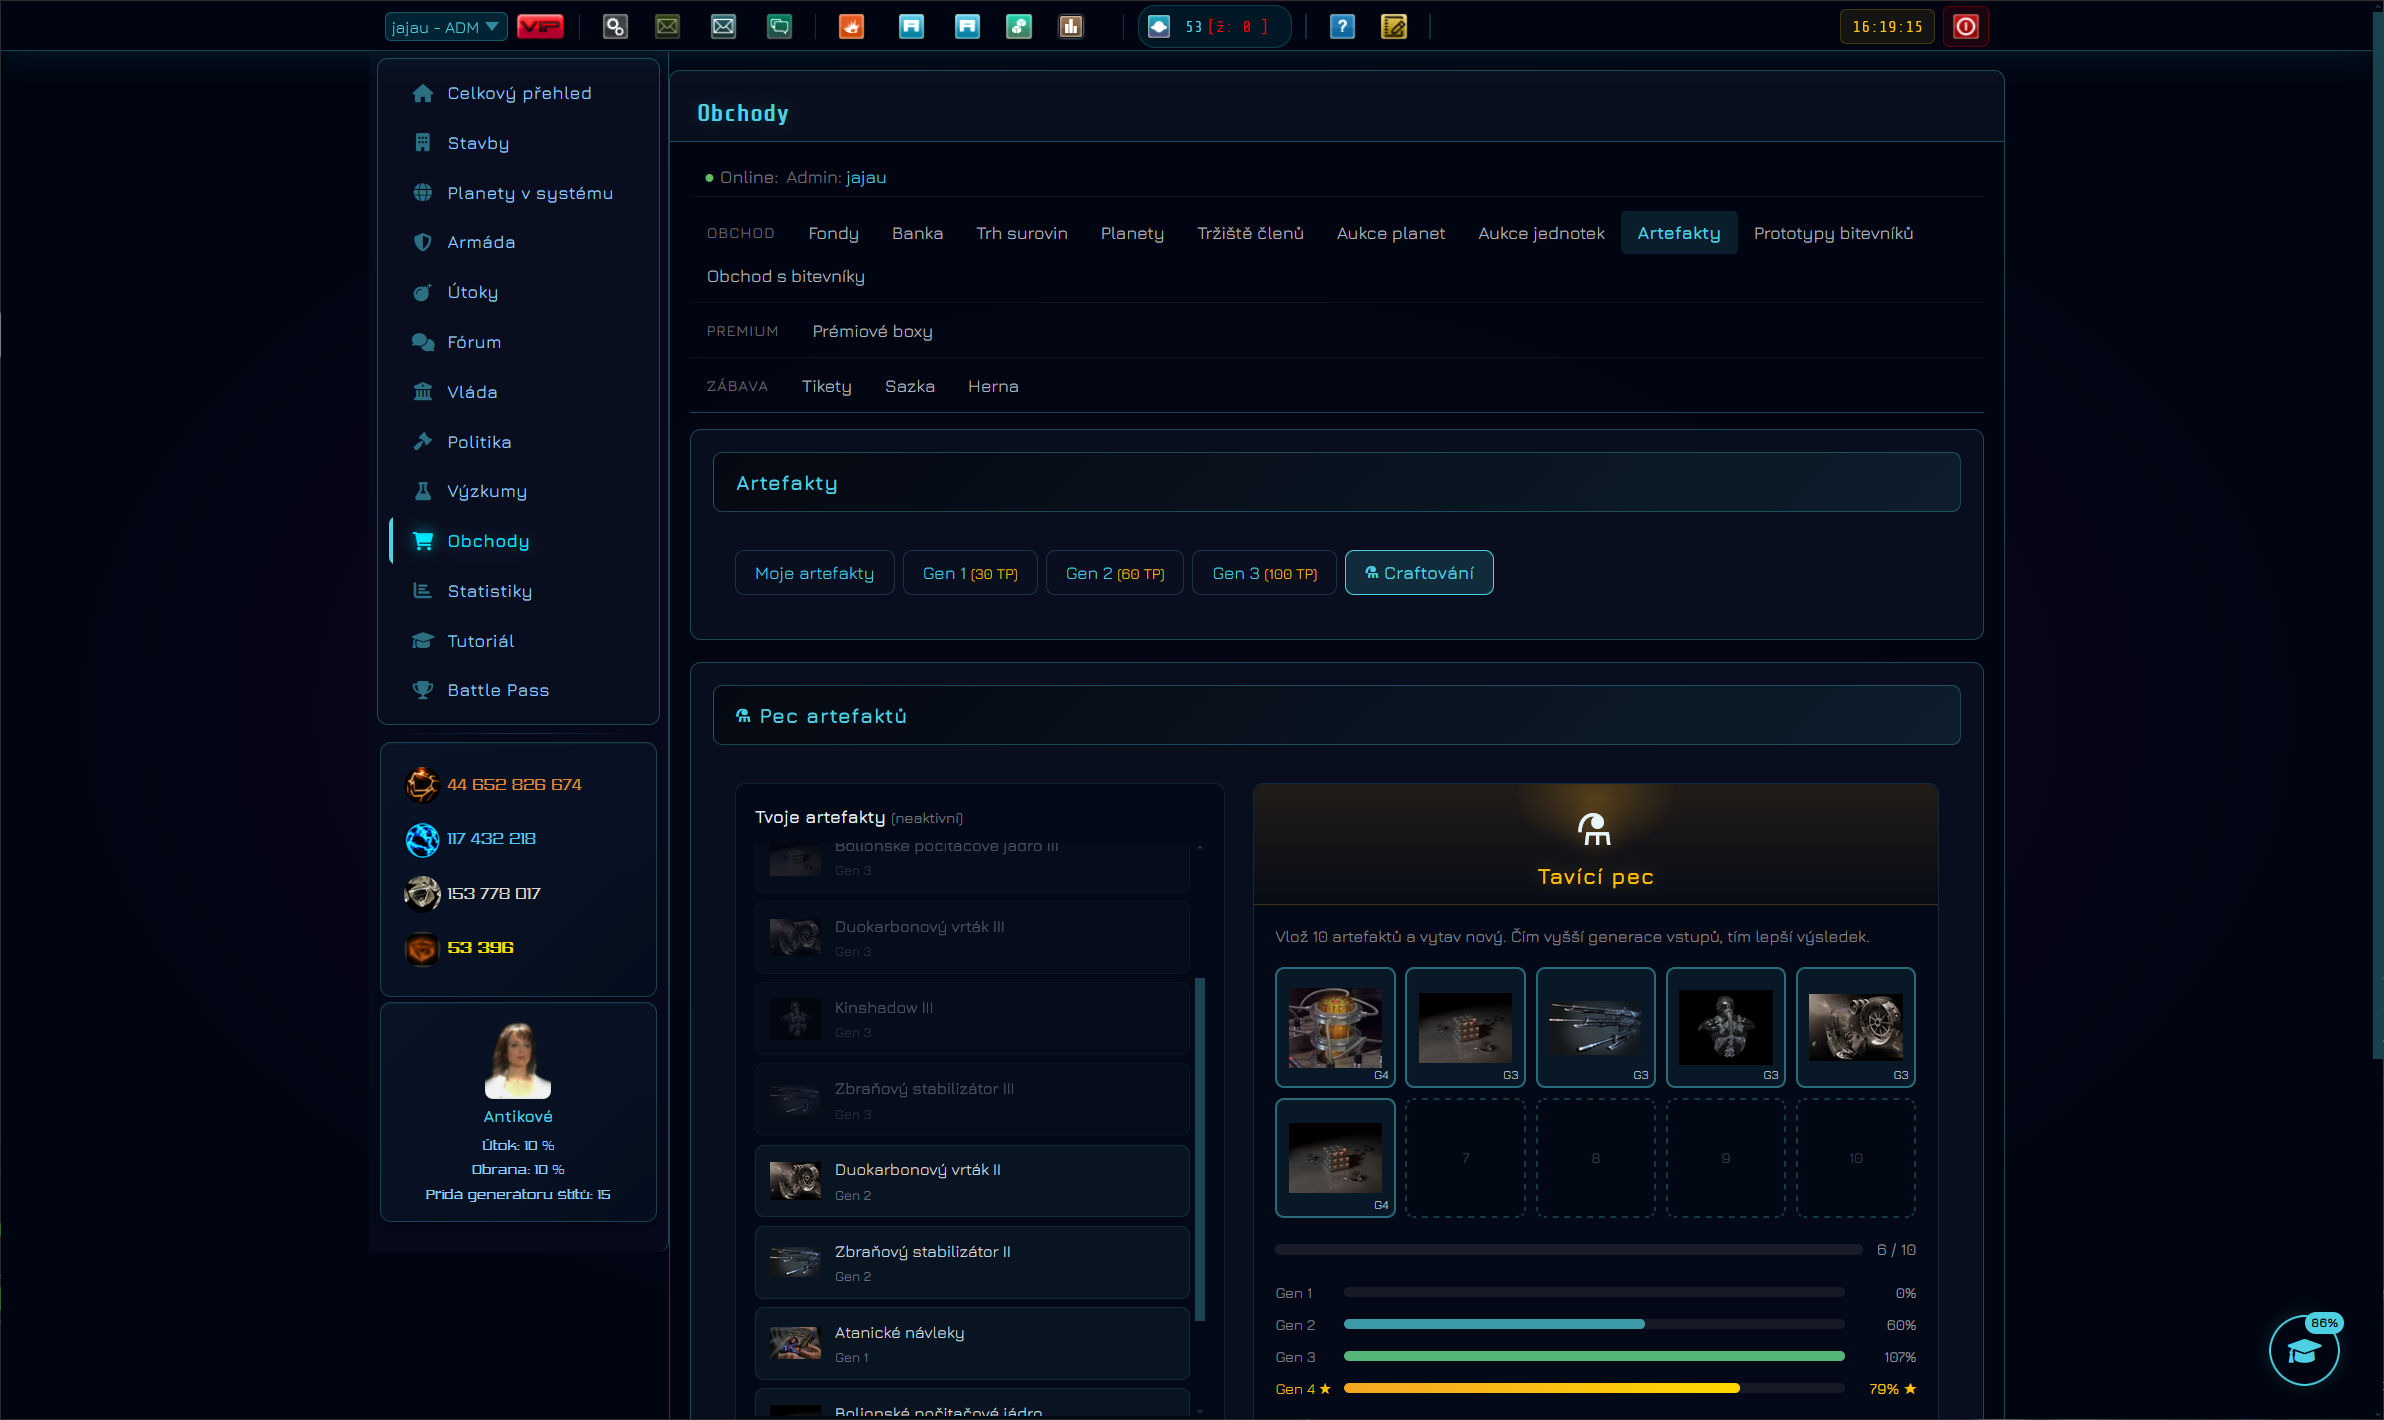Click the tutorial graduation cap badge
Screen dimensions: 2384x1420
(x=2304, y=1351)
